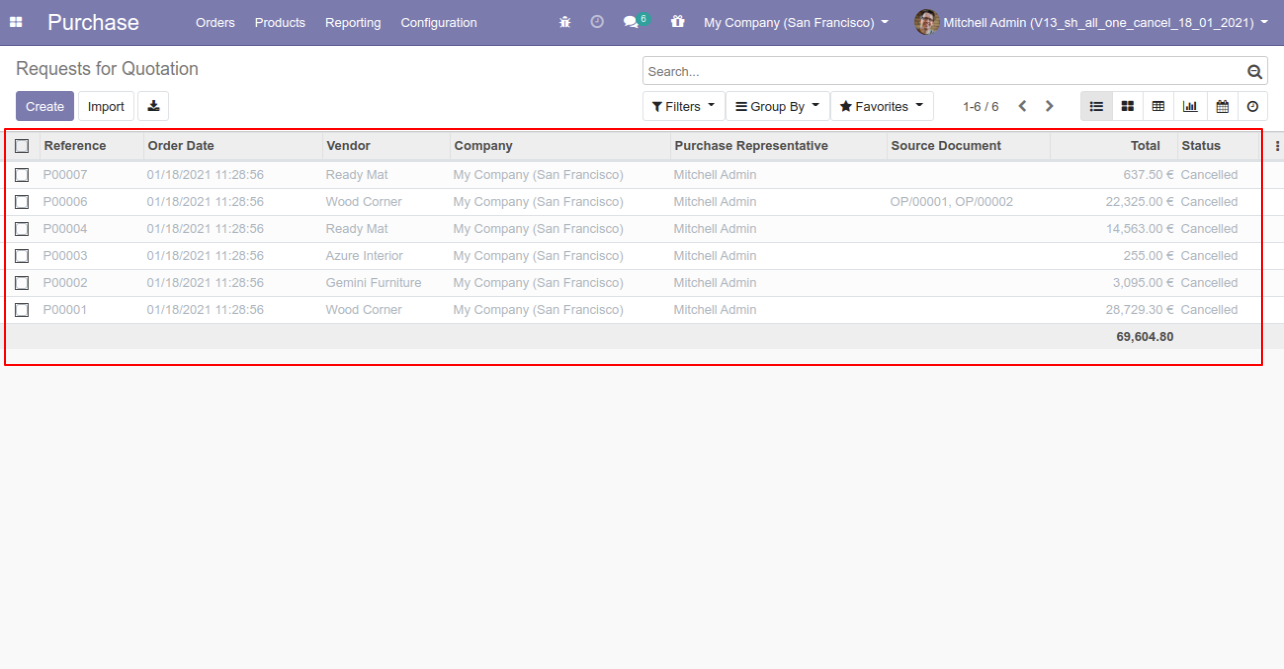The image size is (1284, 669).
Task: Switch to list view
Action: tap(1096, 106)
